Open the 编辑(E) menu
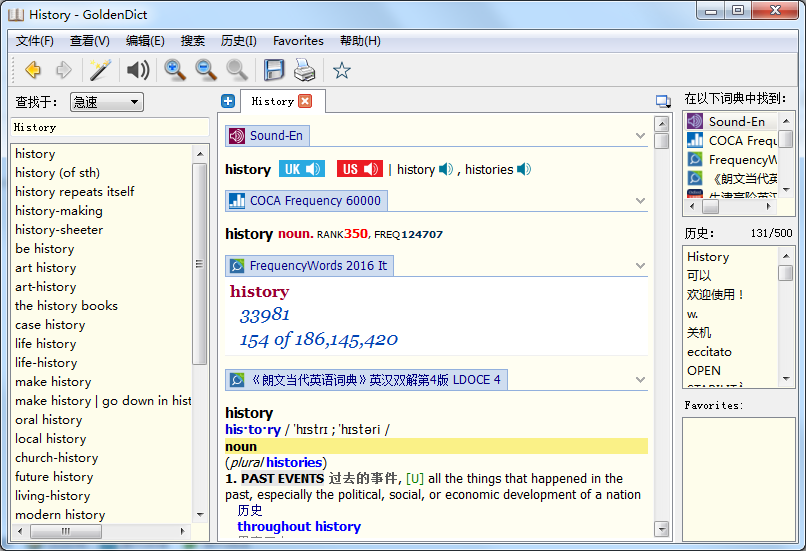Image resolution: width=806 pixels, height=551 pixels. tap(145, 41)
